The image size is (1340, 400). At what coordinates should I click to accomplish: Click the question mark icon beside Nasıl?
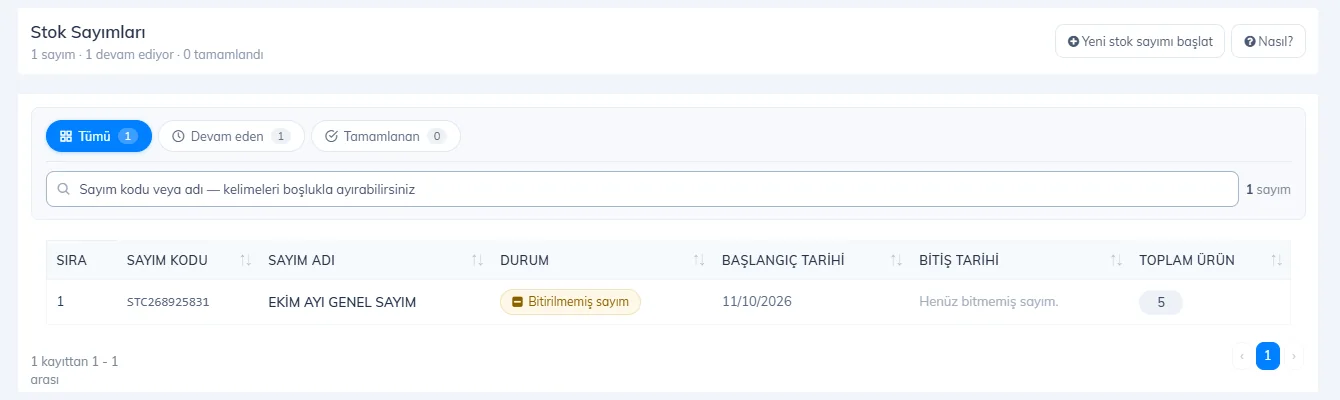tap(1249, 42)
